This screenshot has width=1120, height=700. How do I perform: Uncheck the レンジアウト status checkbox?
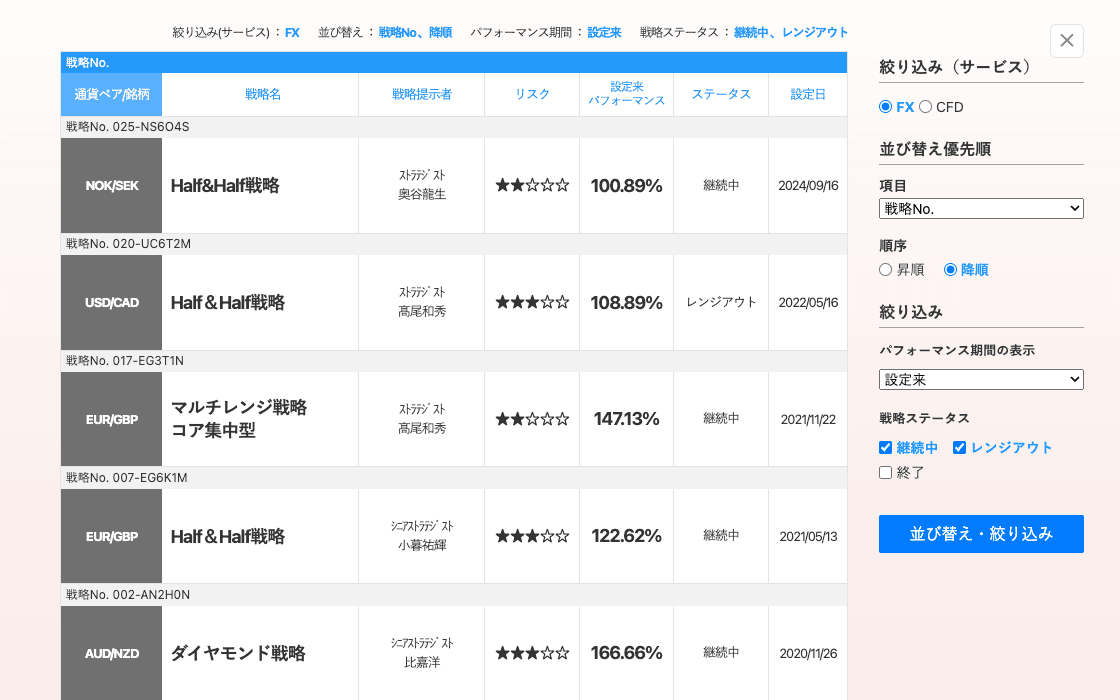coord(959,448)
